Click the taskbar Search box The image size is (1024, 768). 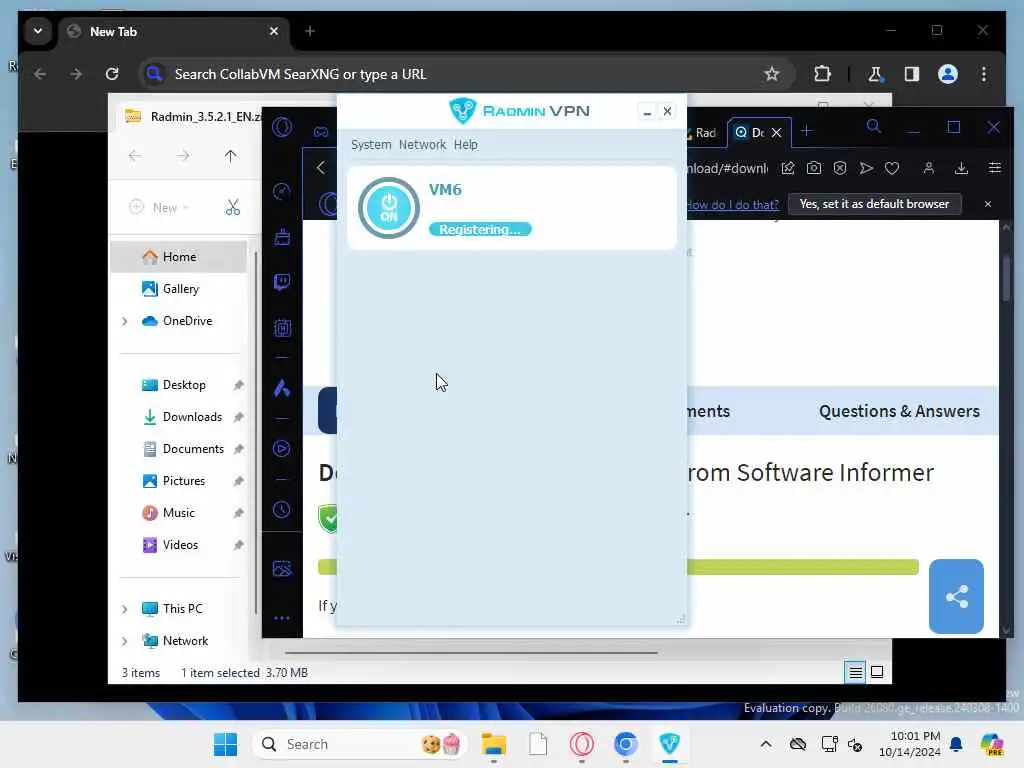[359, 744]
